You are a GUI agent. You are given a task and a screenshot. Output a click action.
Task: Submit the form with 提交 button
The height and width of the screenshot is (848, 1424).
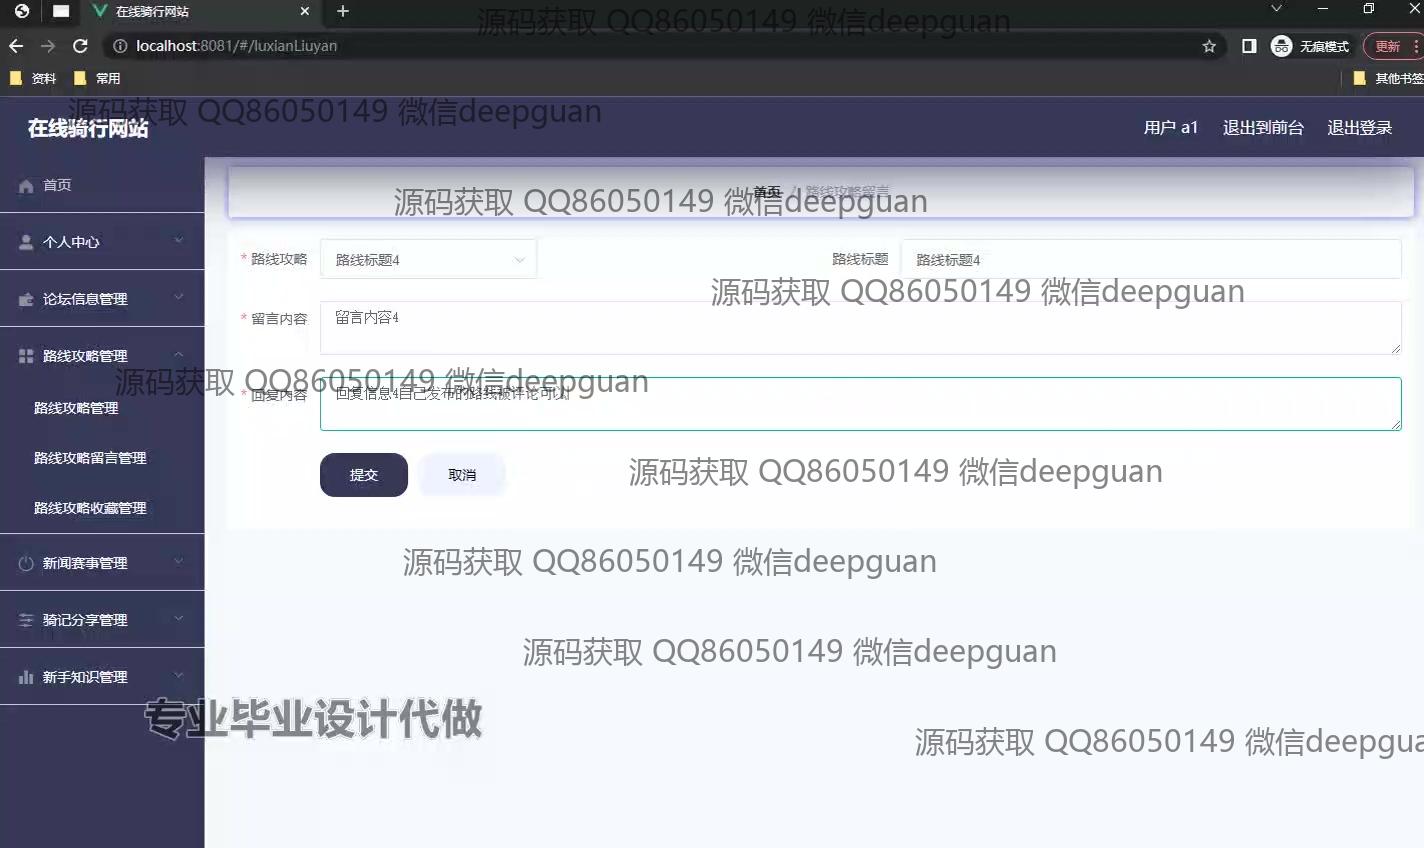[x=364, y=475]
